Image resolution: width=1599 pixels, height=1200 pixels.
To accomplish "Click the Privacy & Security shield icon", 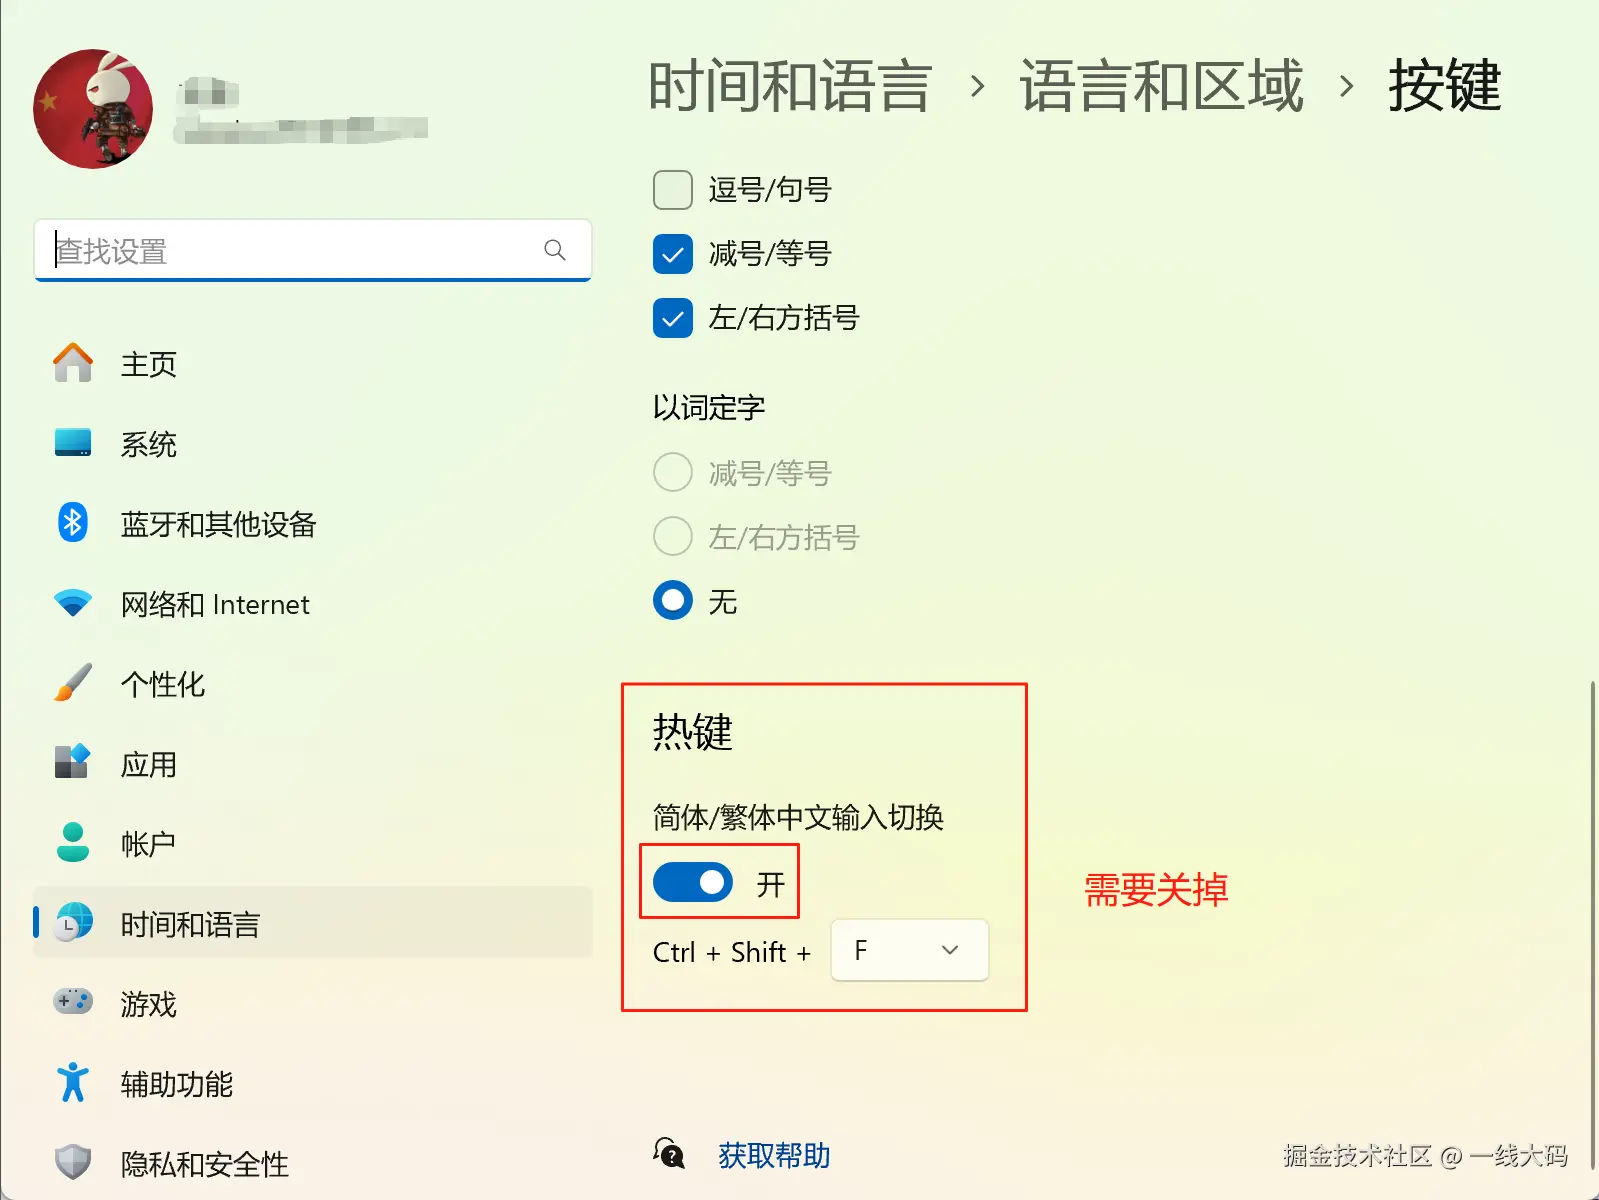I will (x=73, y=1162).
